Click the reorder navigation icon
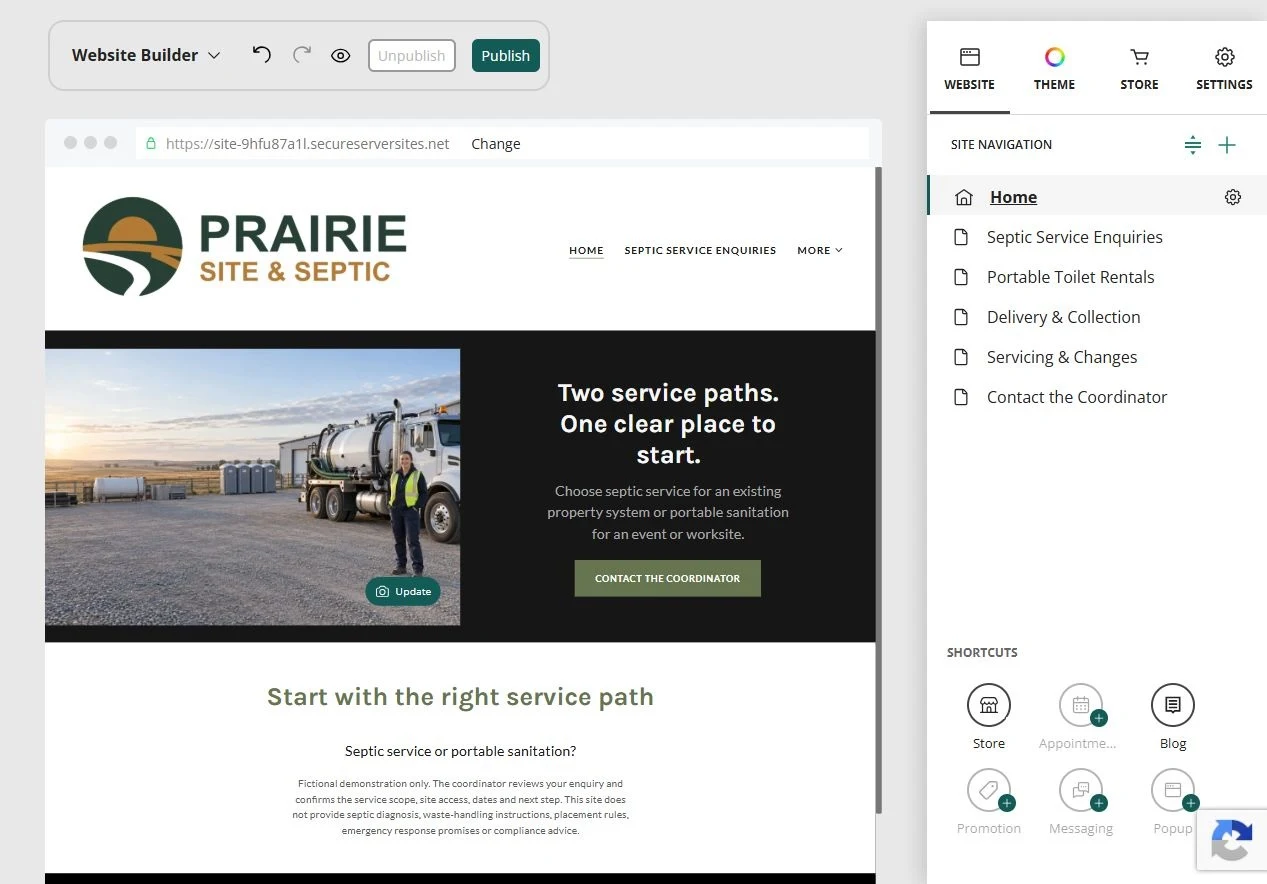Image resolution: width=1267 pixels, height=884 pixels. click(1192, 145)
